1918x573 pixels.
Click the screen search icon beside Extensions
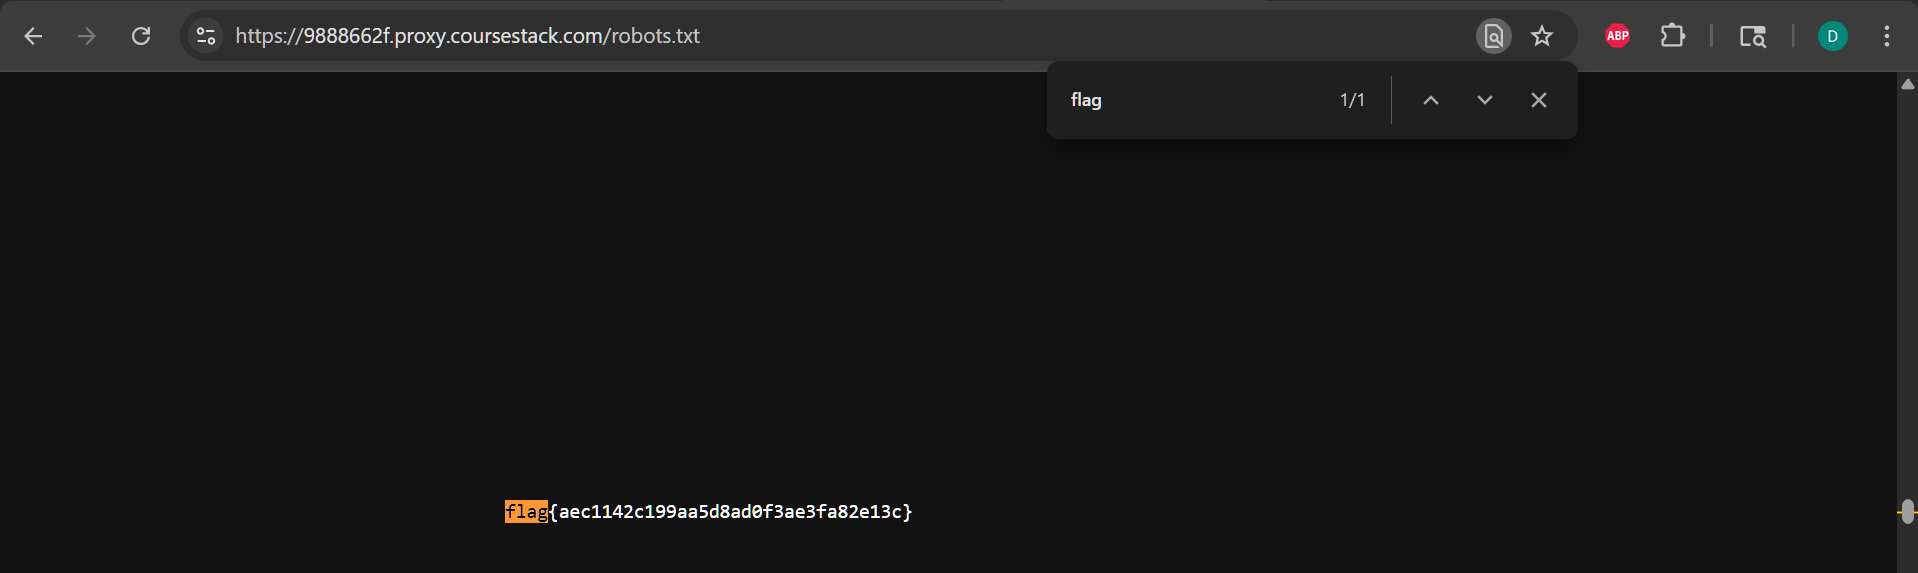point(1752,36)
